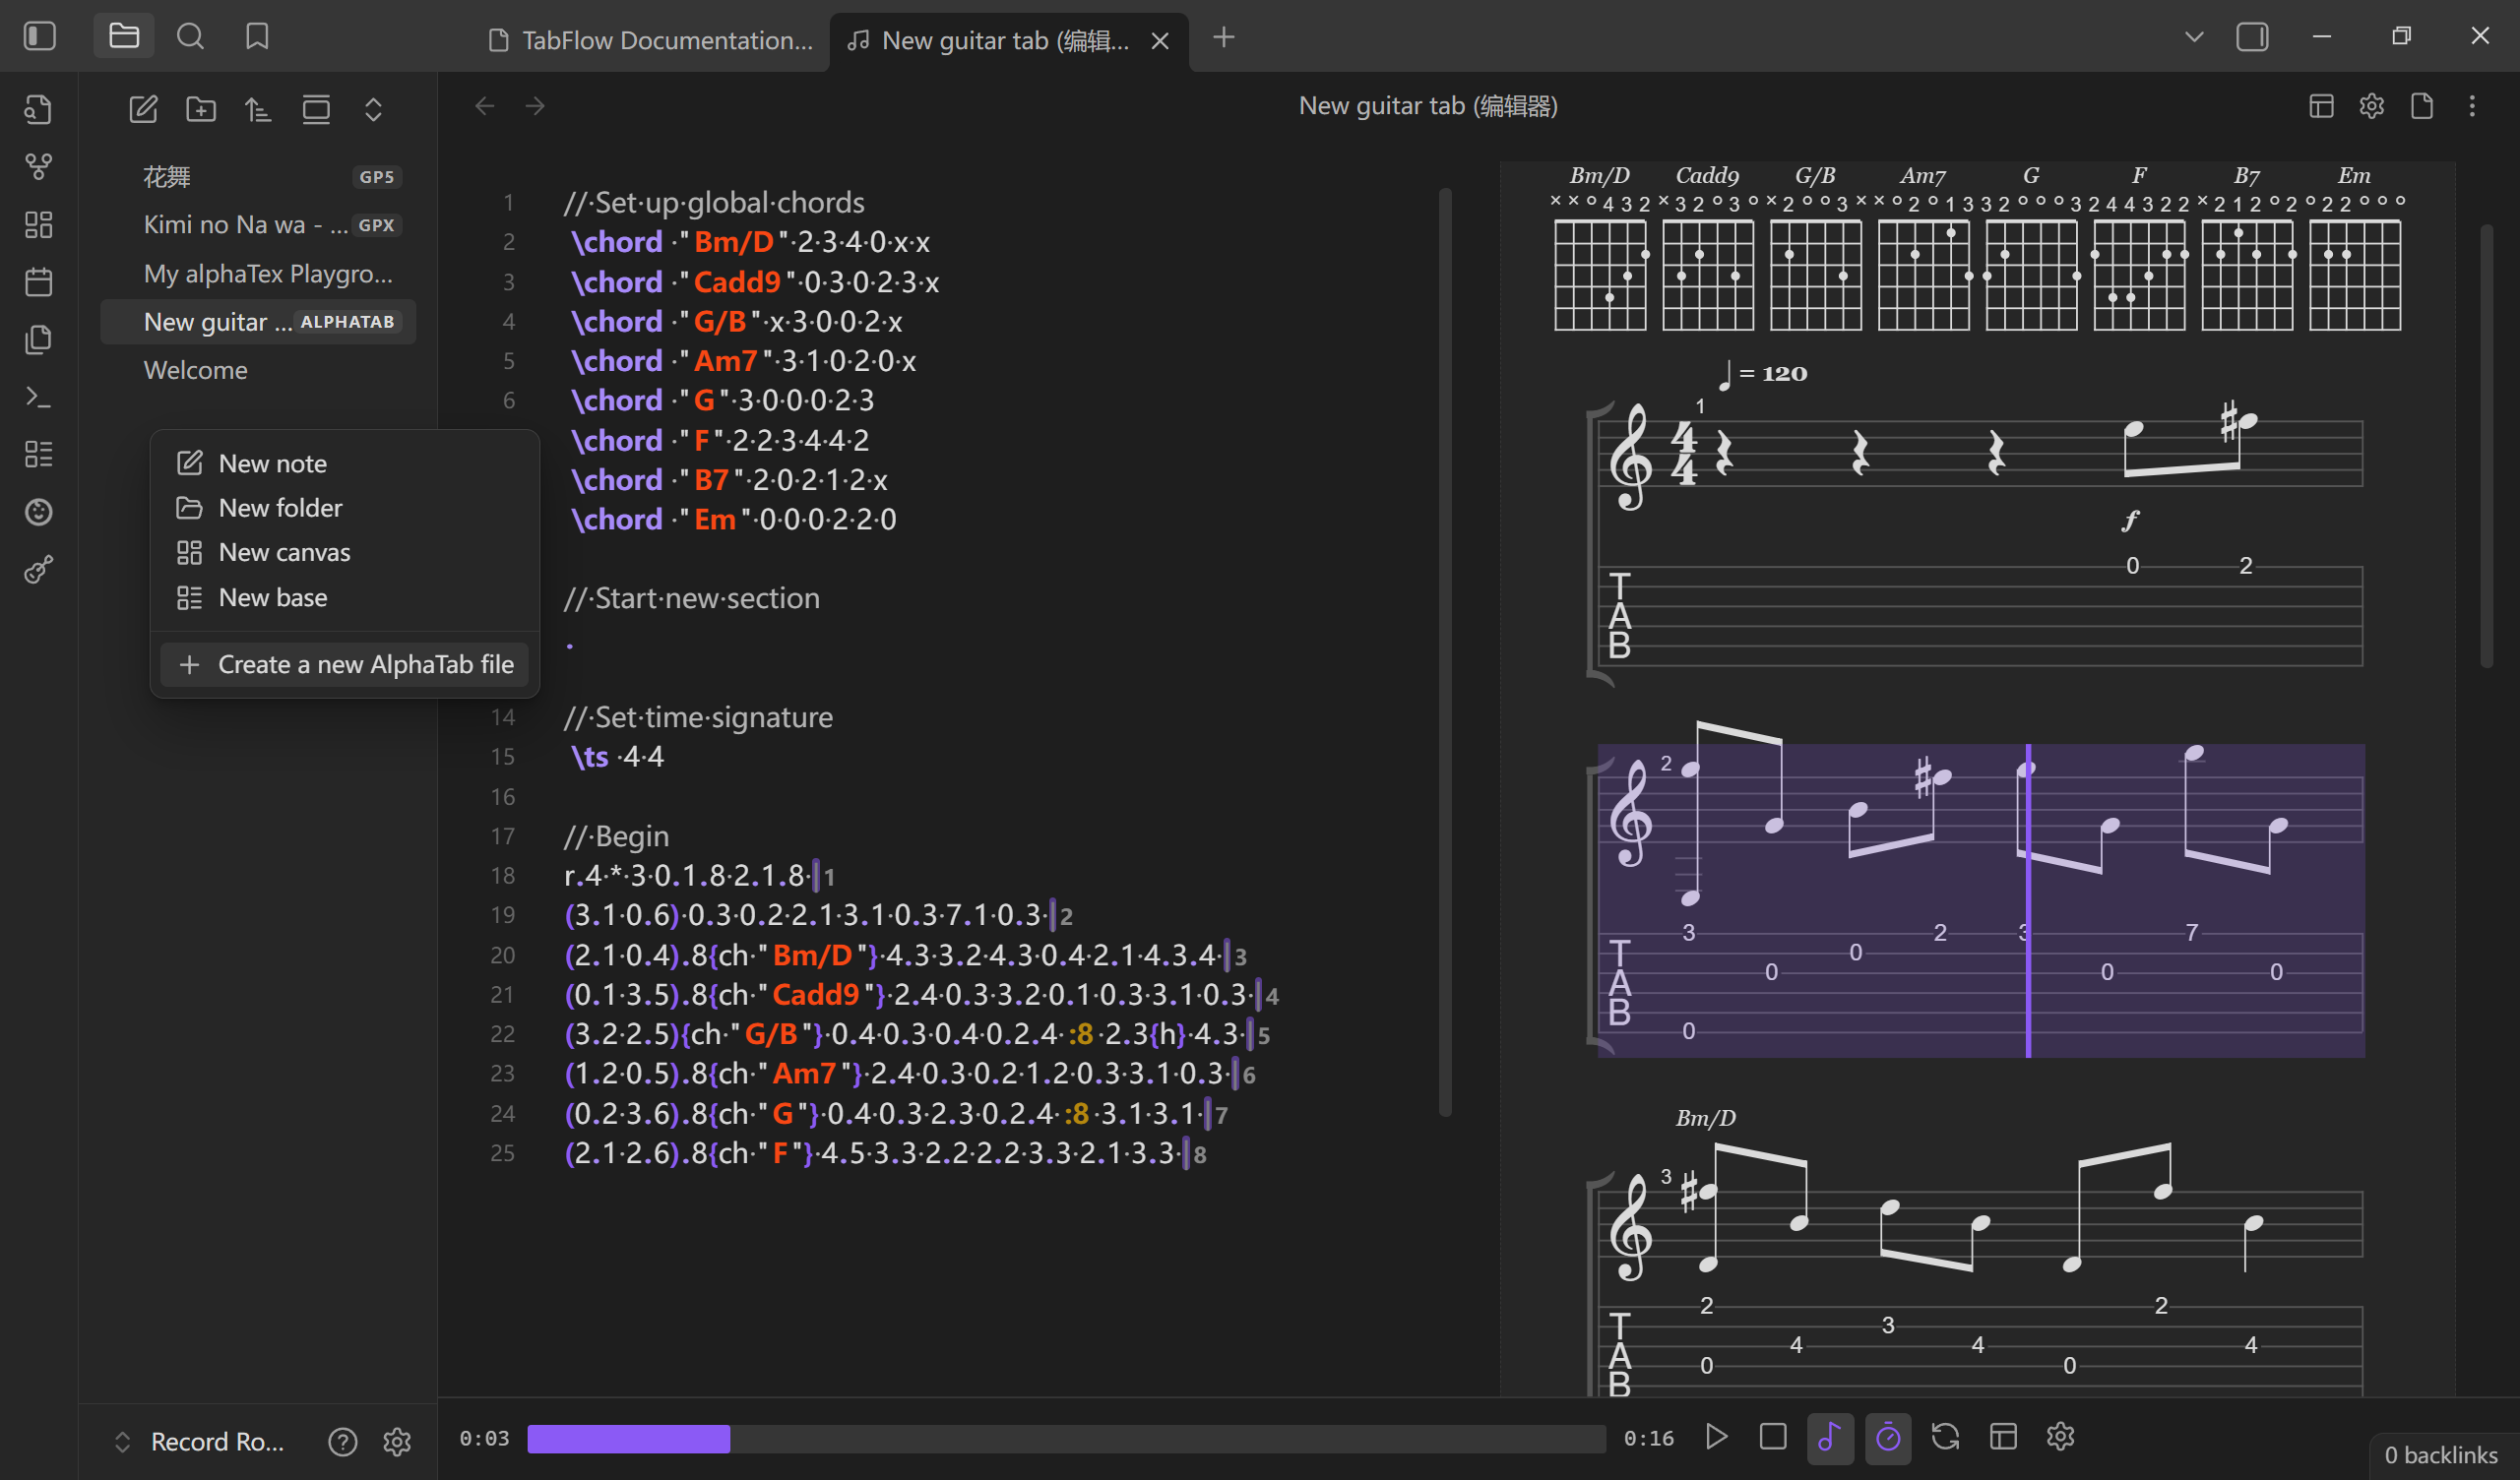Click the playback progress bar
This screenshot has width=2520, height=1480.
tap(1066, 1438)
